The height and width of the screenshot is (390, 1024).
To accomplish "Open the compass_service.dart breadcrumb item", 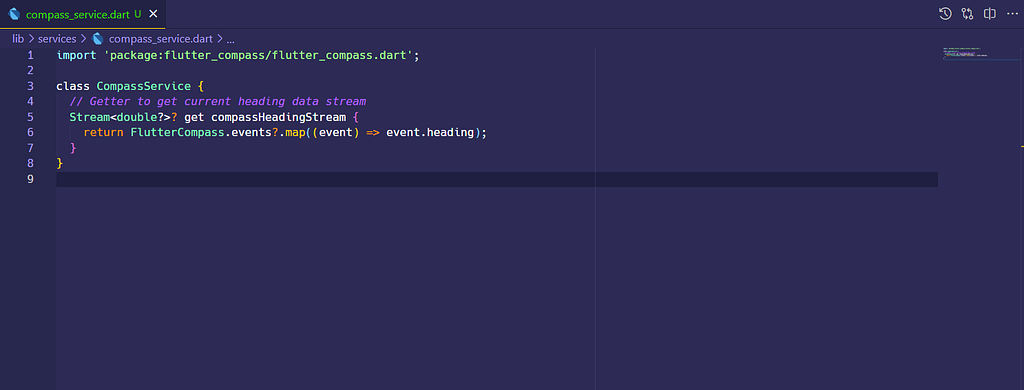I will click(161, 39).
